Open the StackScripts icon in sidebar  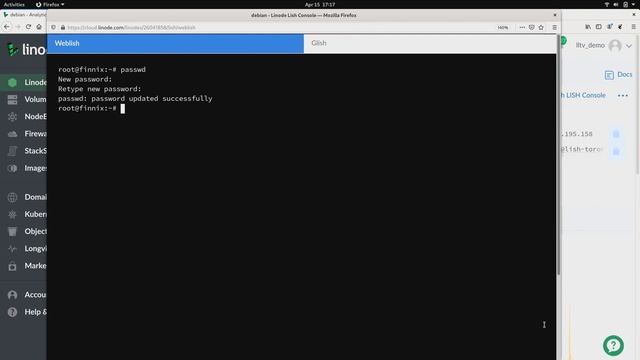(12, 151)
